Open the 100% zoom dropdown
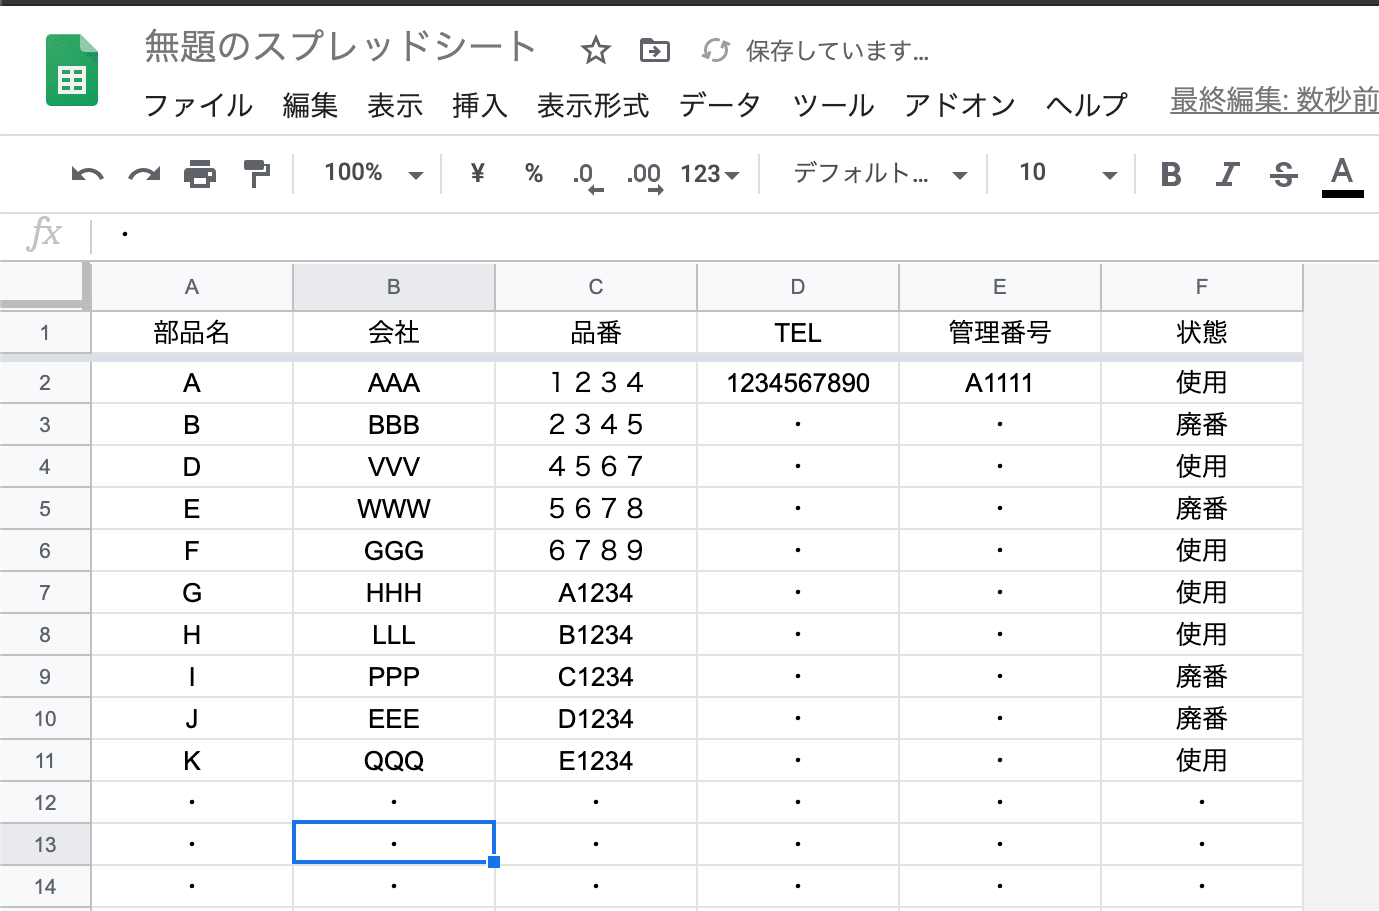 click(x=373, y=174)
